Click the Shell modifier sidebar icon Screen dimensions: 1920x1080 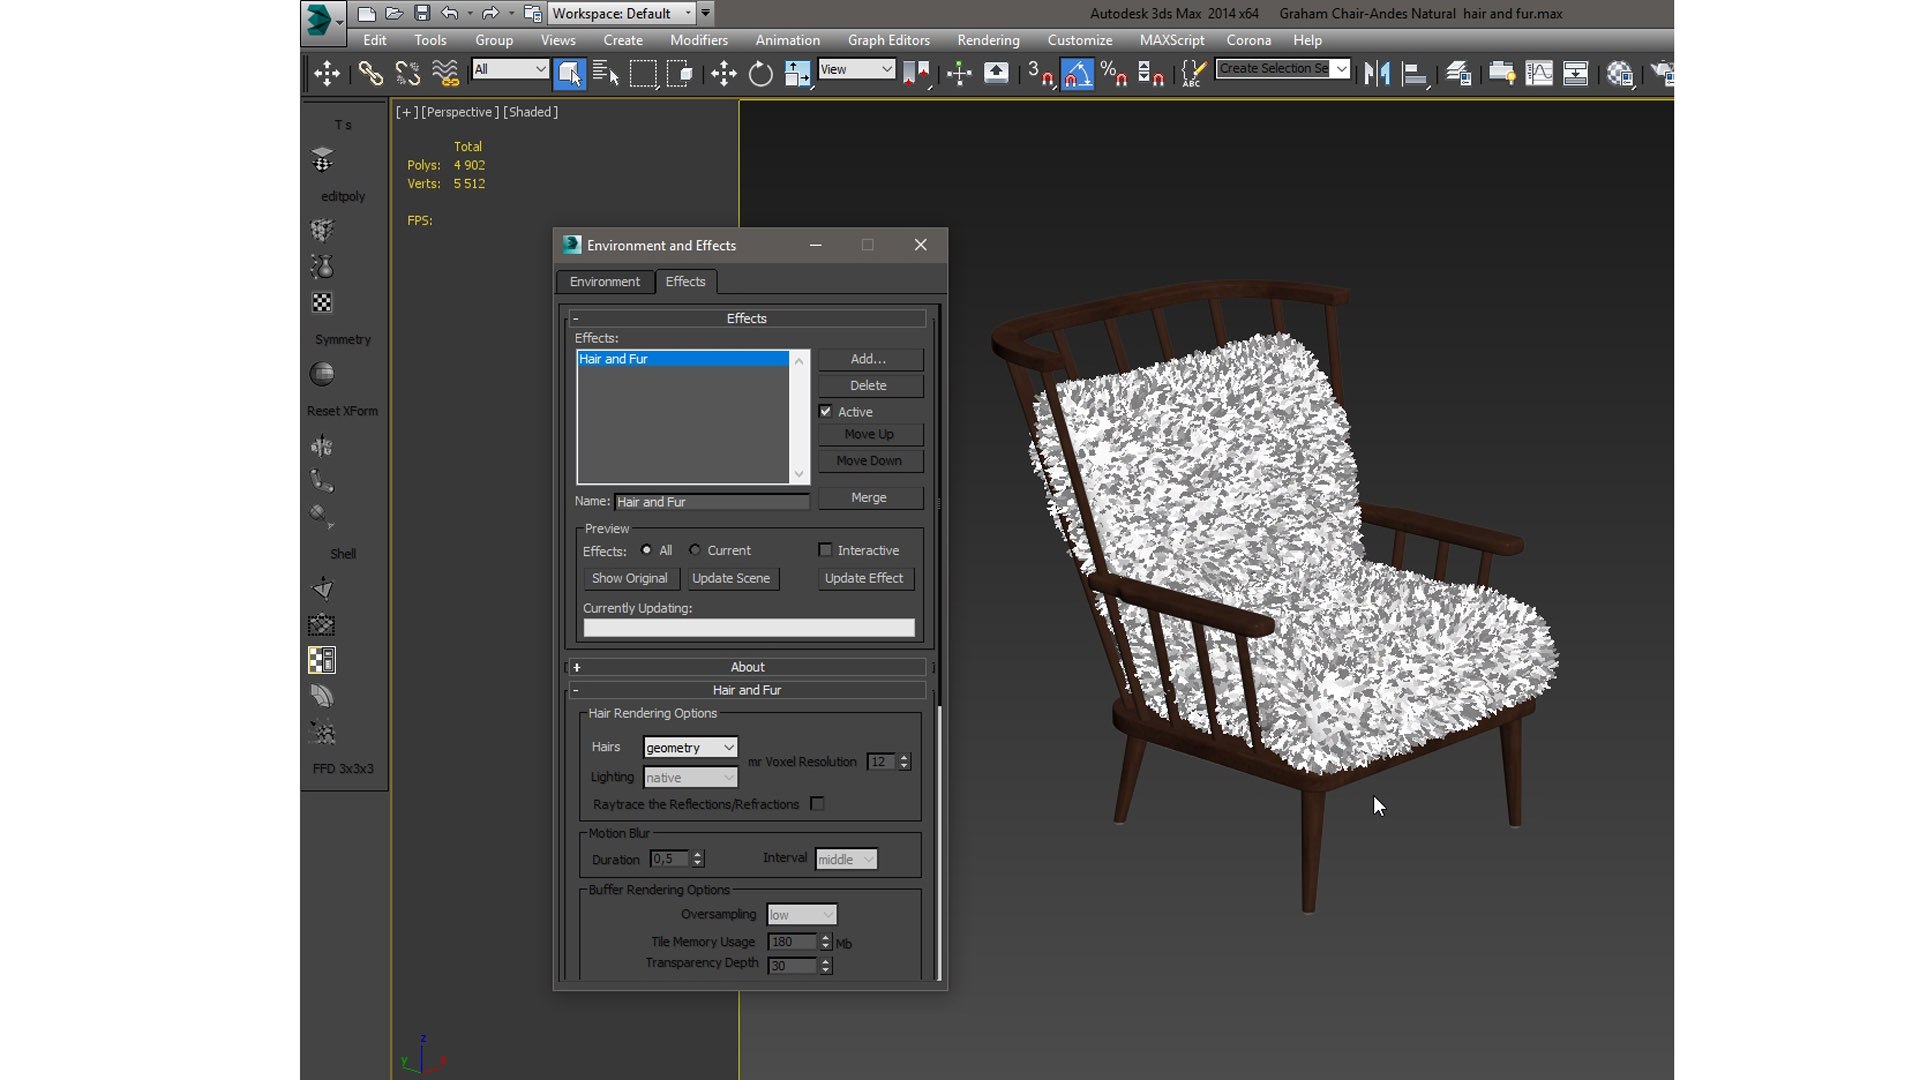point(322,589)
